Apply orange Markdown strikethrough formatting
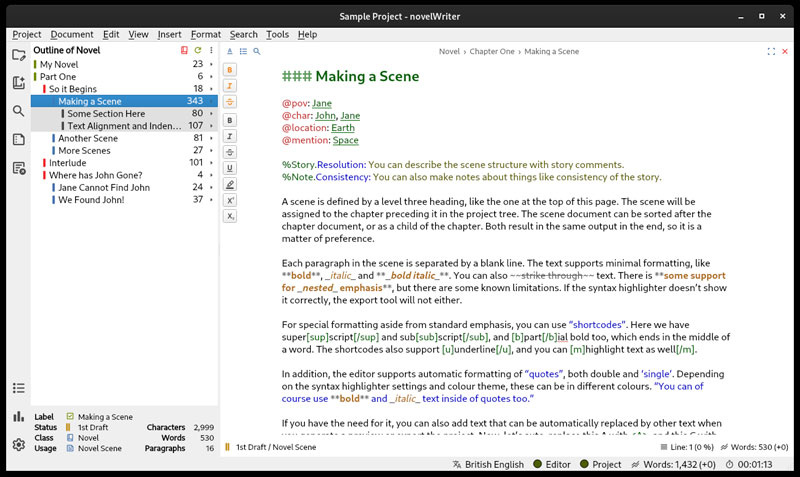The height and width of the screenshot is (477, 800). click(230, 102)
